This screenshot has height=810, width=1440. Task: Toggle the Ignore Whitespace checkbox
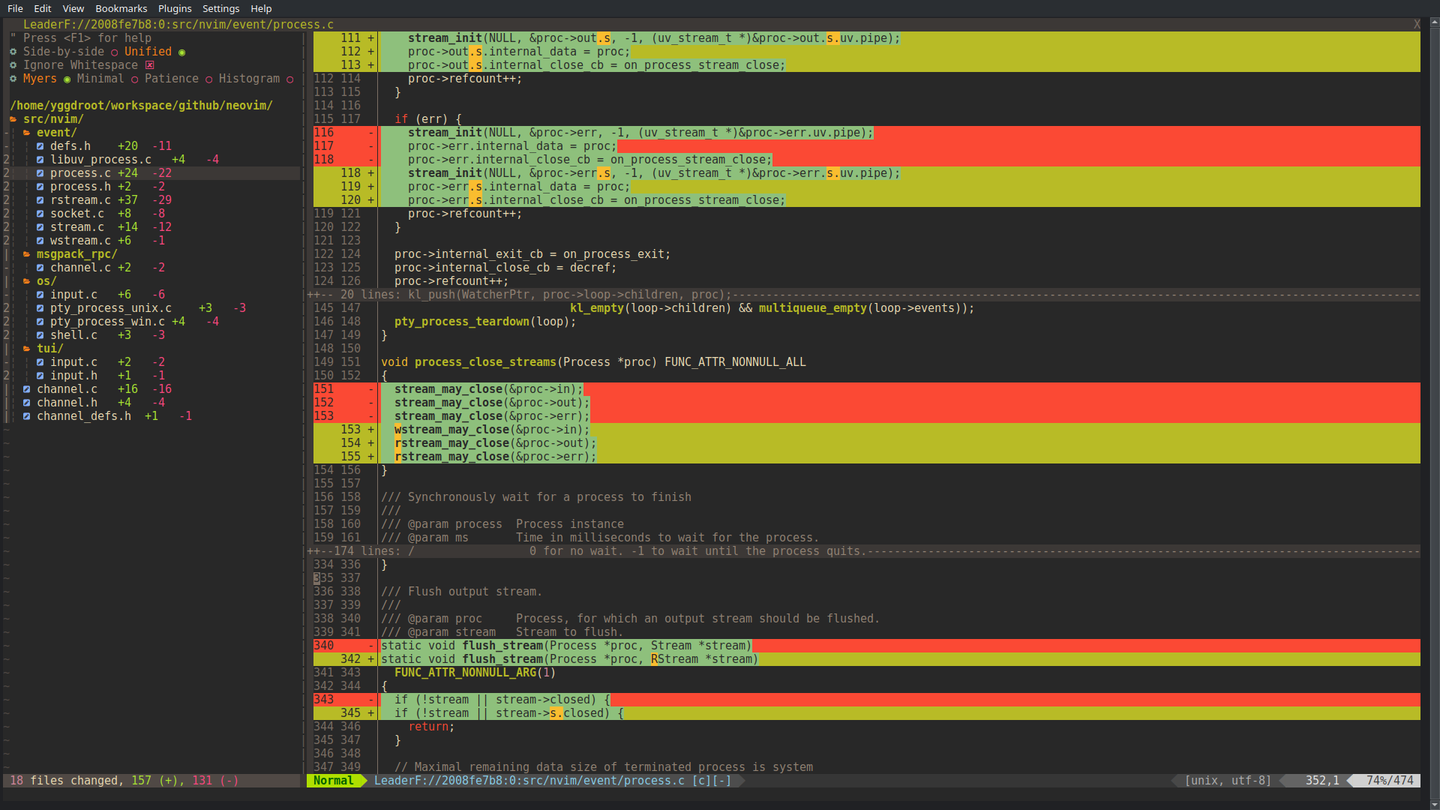pyautogui.click(x=150, y=65)
